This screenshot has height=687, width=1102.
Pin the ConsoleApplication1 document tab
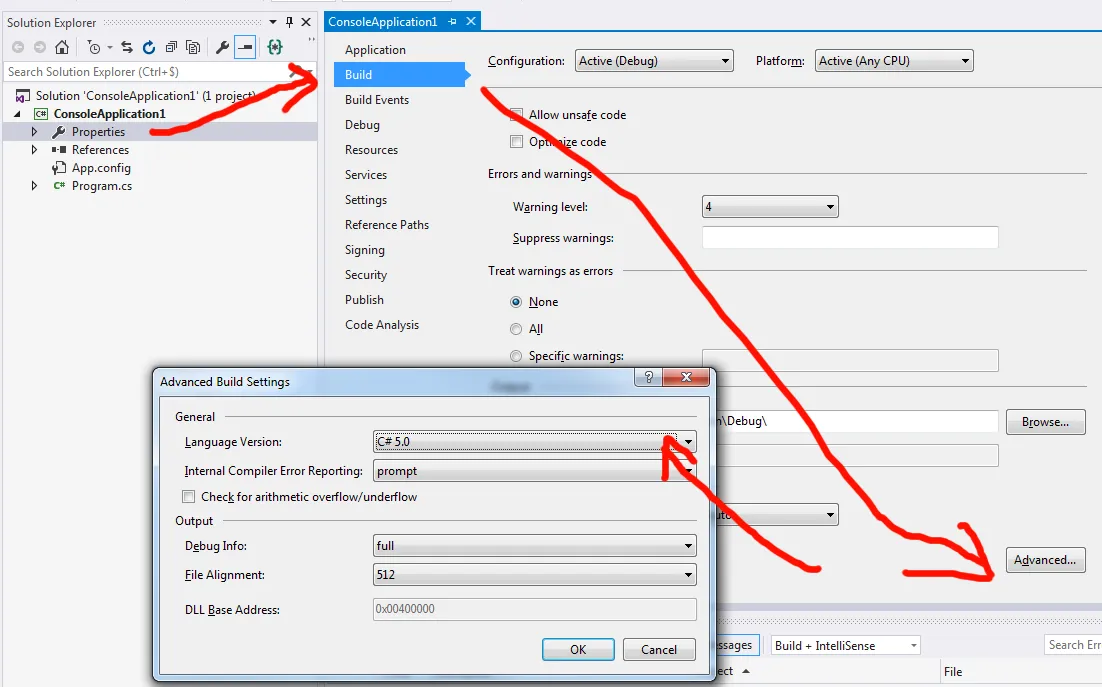[x=452, y=22]
